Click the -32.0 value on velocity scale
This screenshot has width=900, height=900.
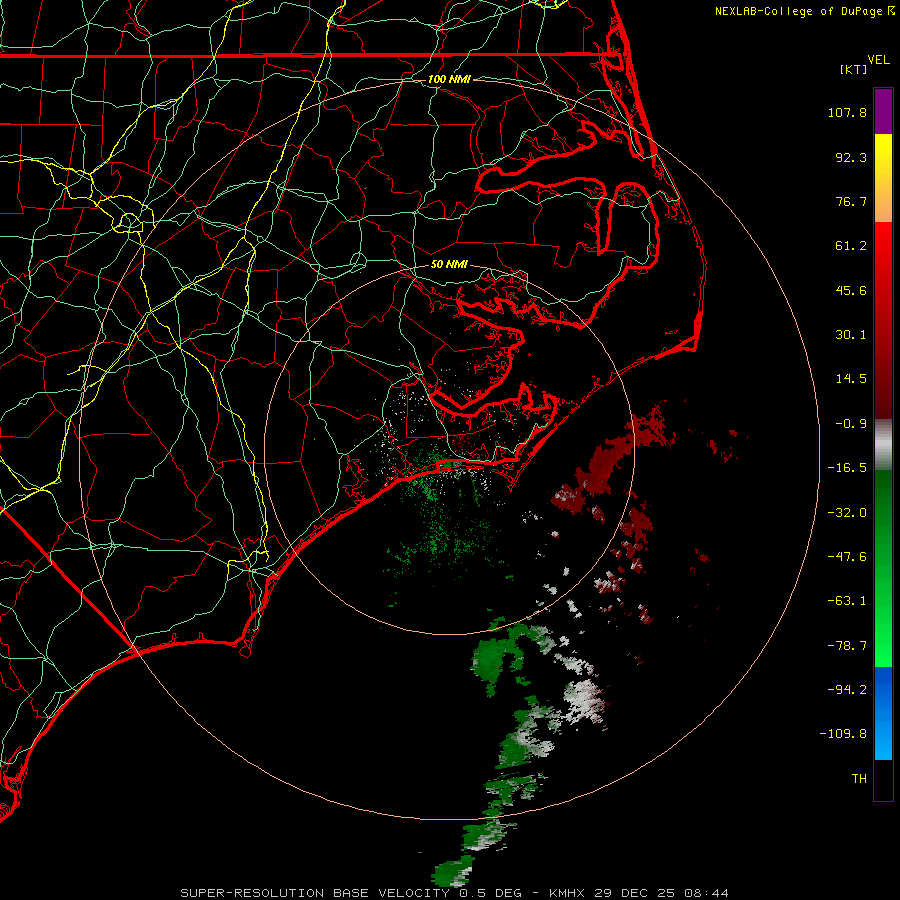[847, 513]
